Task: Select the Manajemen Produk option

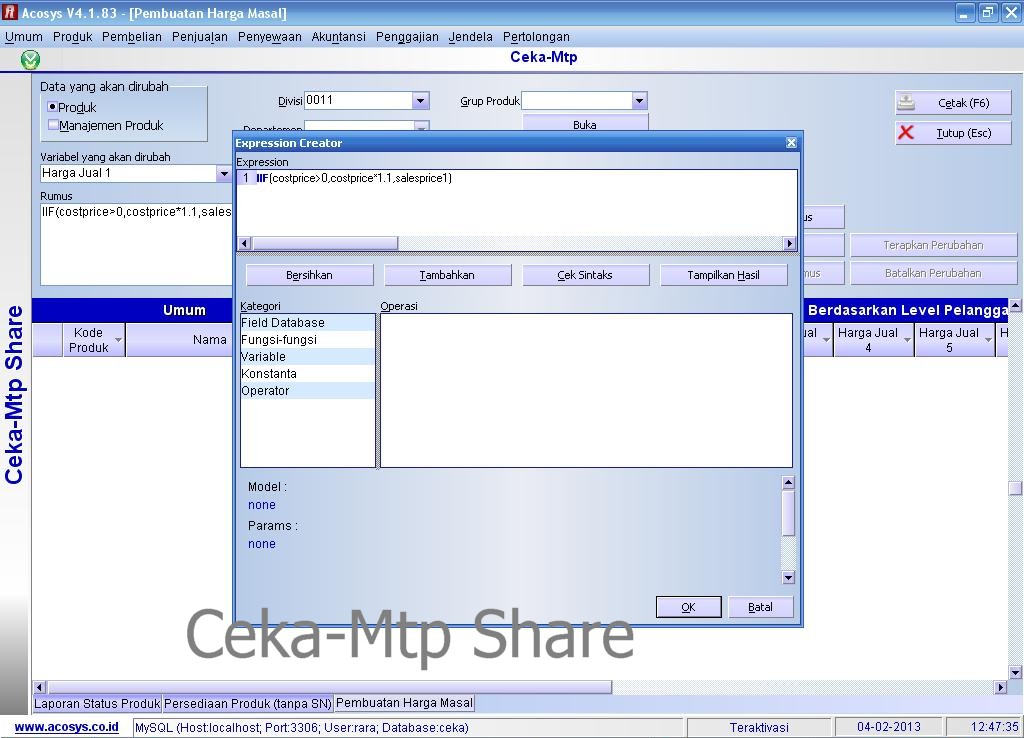Action: (x=52, y=125)
